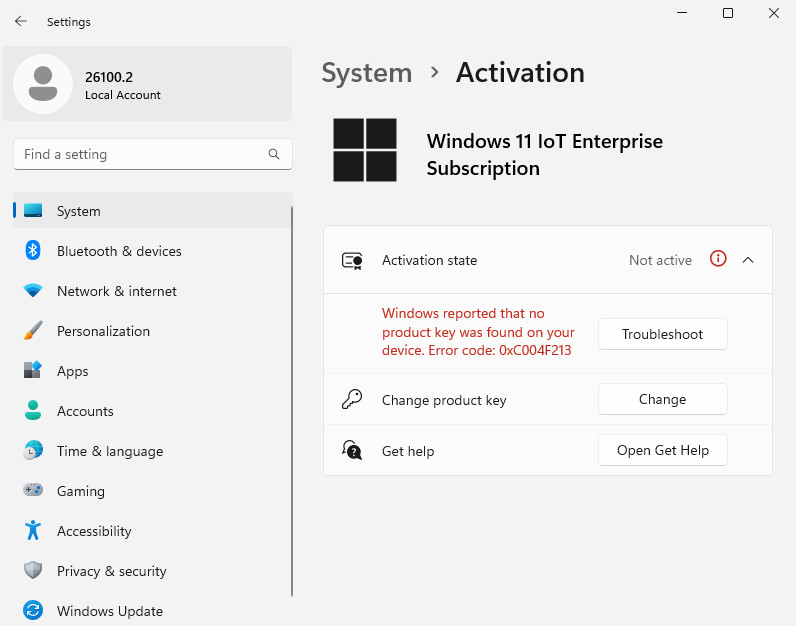Minimize the Settings window
Screen dimensions: 796x626
[x=682, y=13]
